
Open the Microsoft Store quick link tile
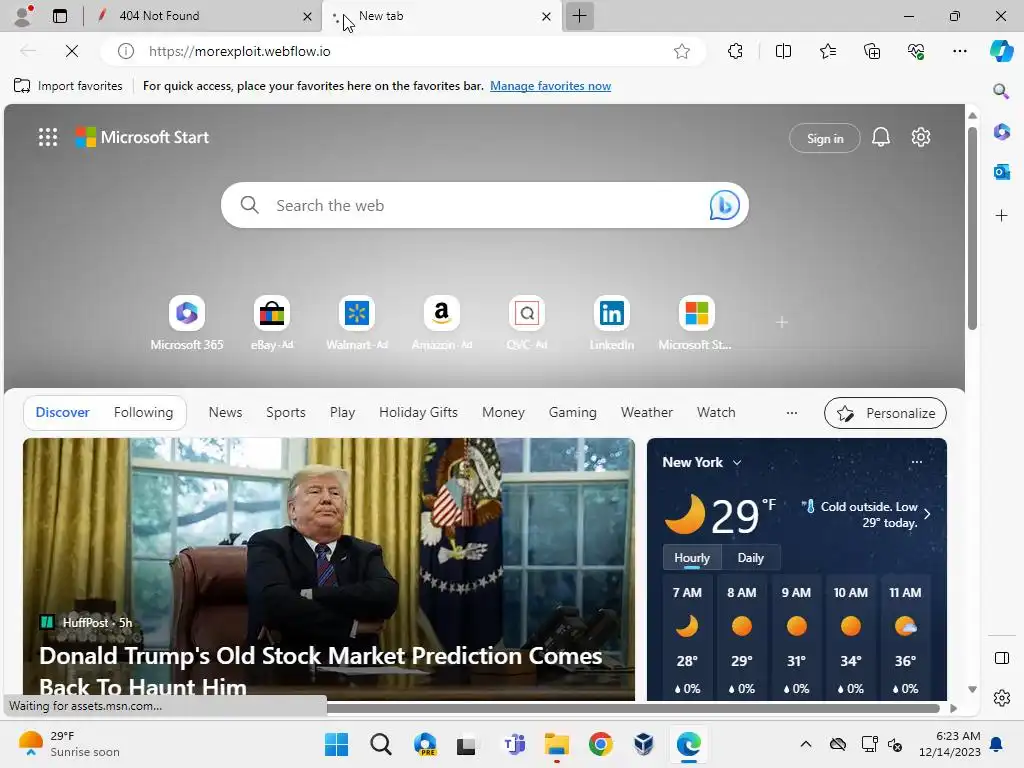(696, 323)
